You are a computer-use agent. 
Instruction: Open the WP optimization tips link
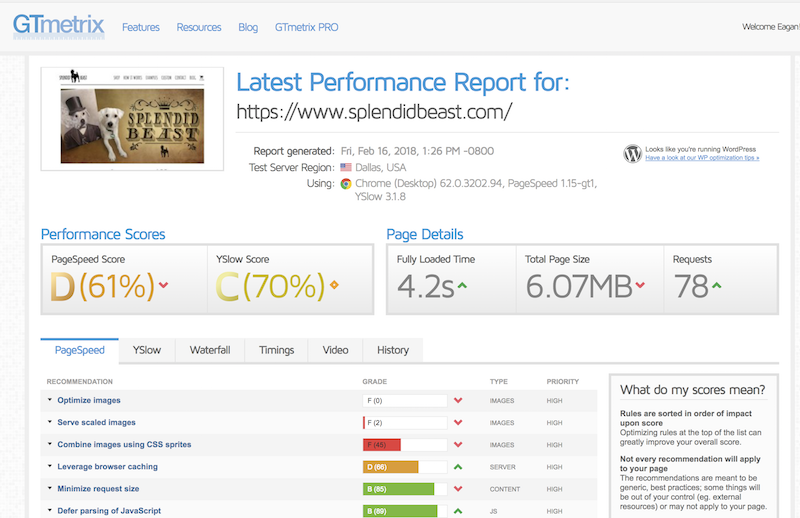coord(702,158)
